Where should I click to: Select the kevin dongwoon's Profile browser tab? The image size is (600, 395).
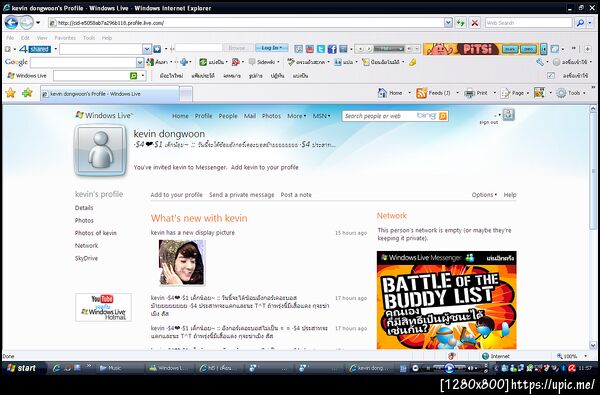(x=109, y=94)
